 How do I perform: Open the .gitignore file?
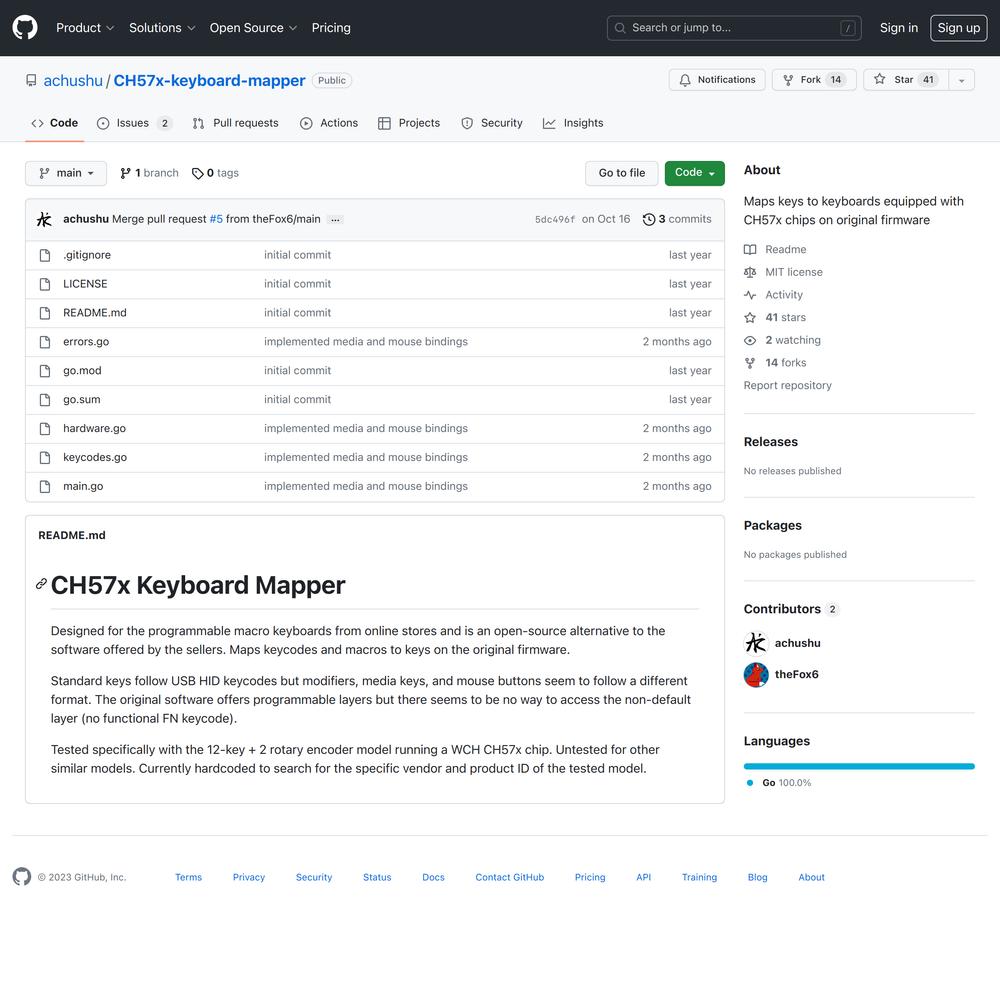pos(87,255)
